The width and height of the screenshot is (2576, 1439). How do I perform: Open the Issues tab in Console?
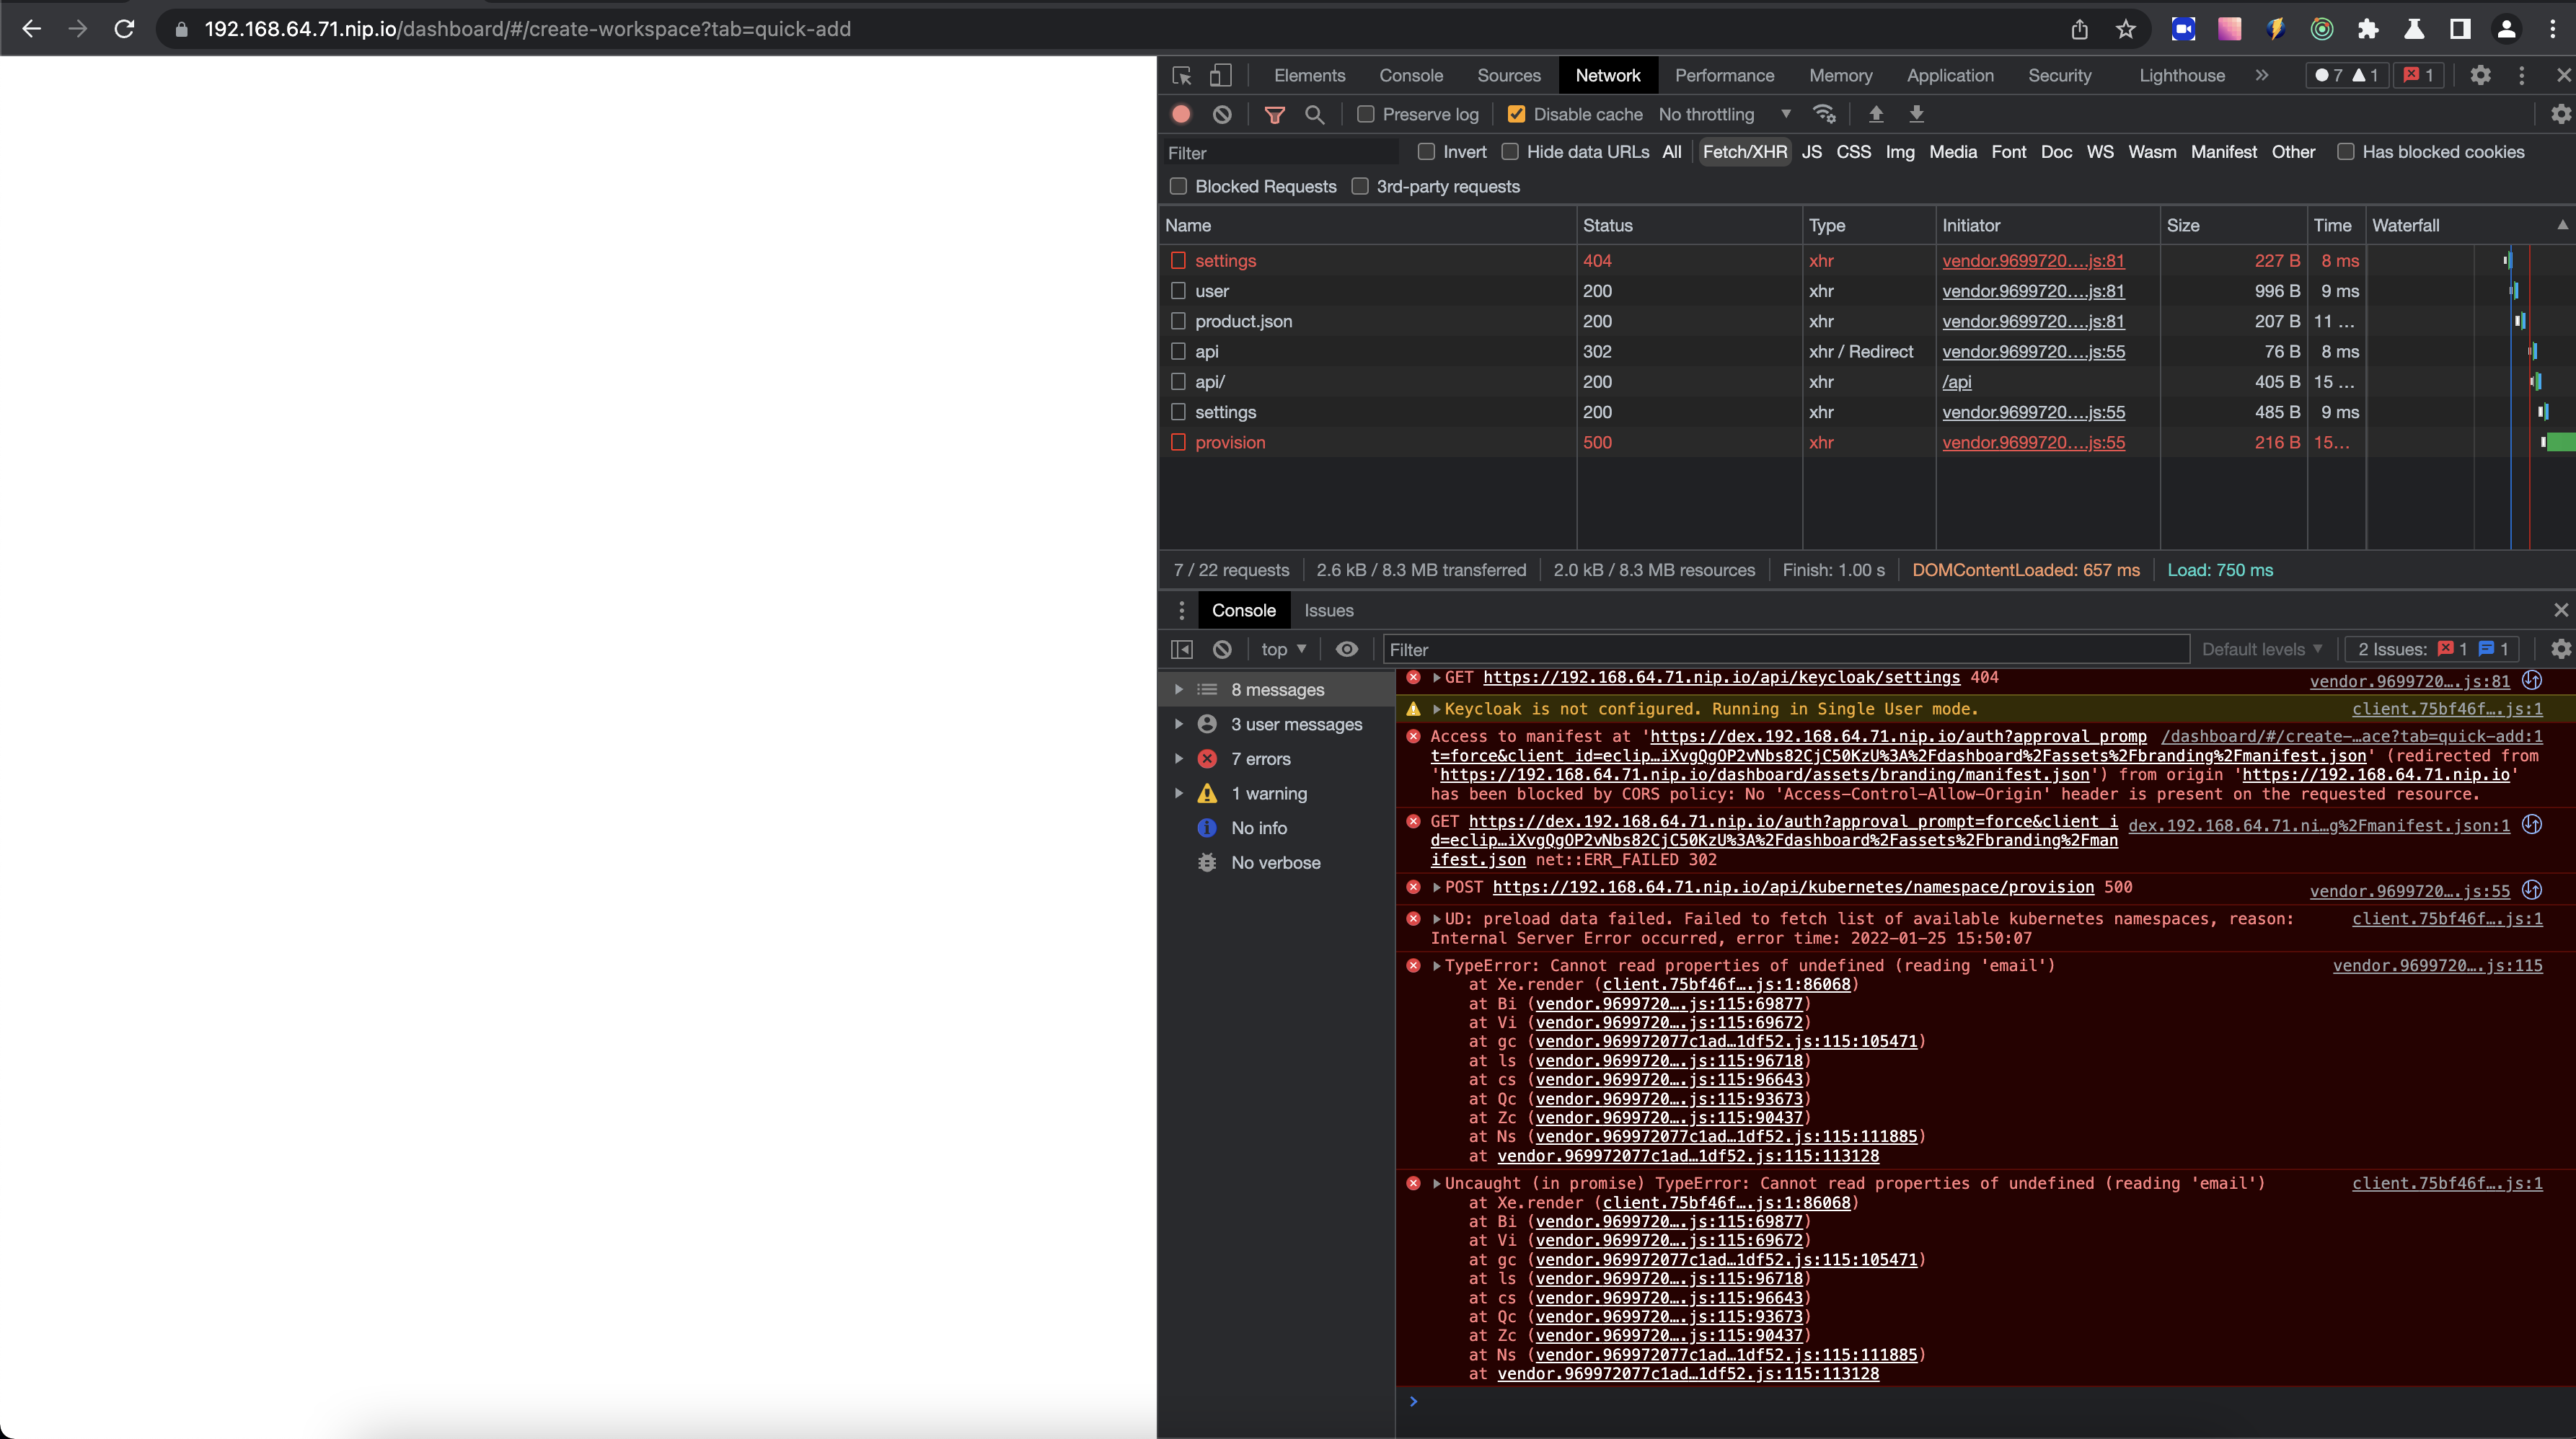[x=1328, y=610]
